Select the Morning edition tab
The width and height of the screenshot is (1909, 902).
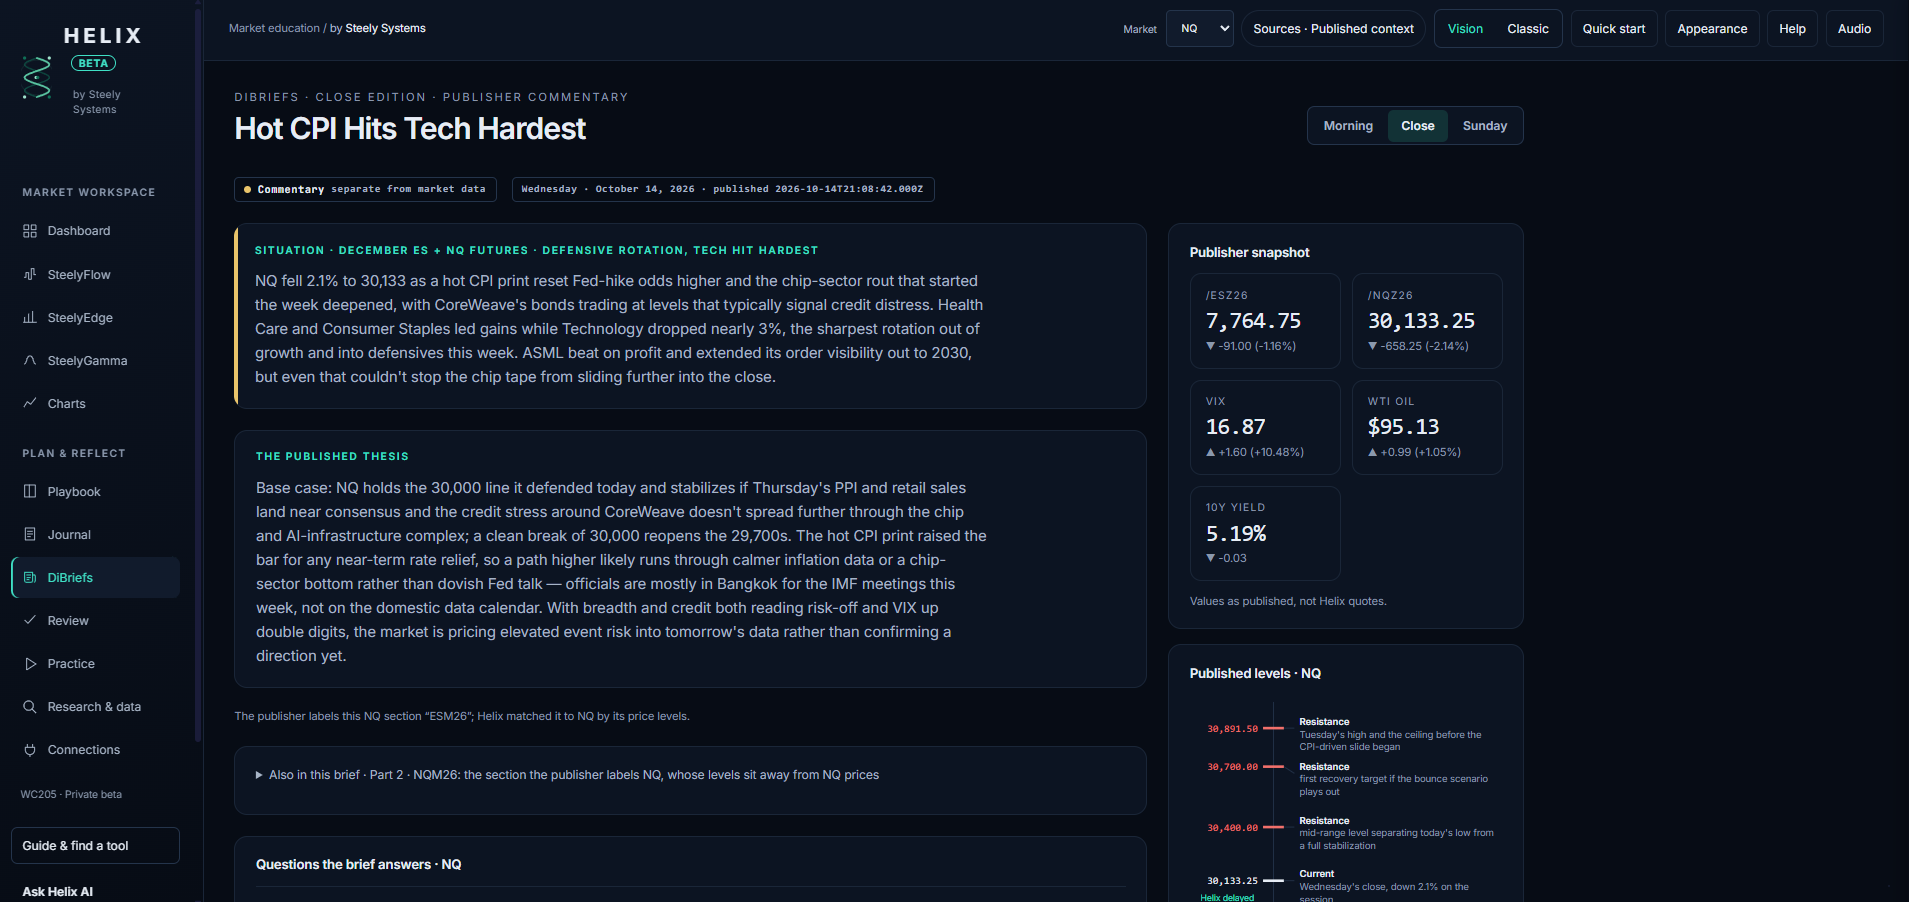click(x=1348, y=126)
